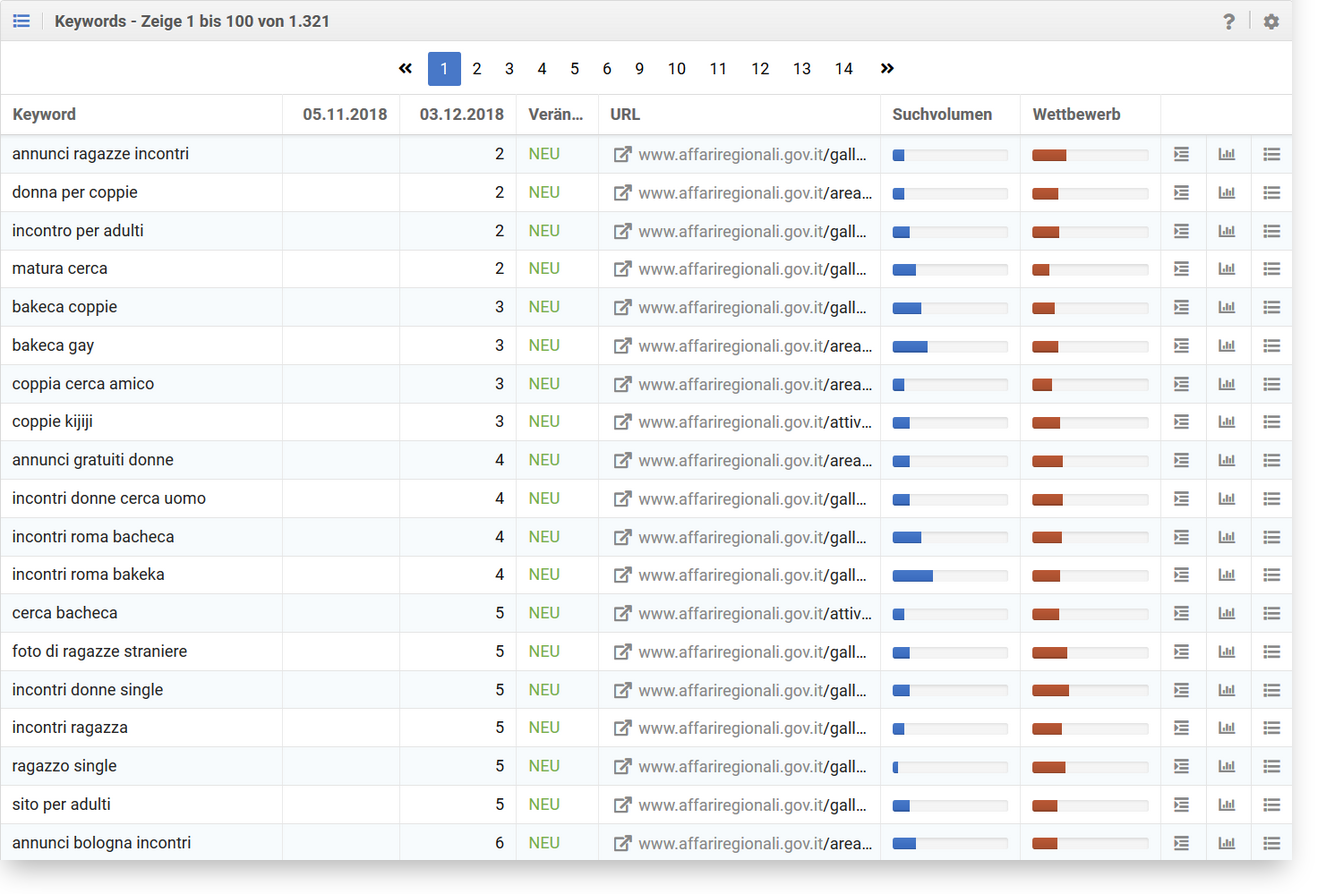Viewport: 1325px width, 894px height.
Task: Go to first page with double arrow
Action: coord(405,69)
